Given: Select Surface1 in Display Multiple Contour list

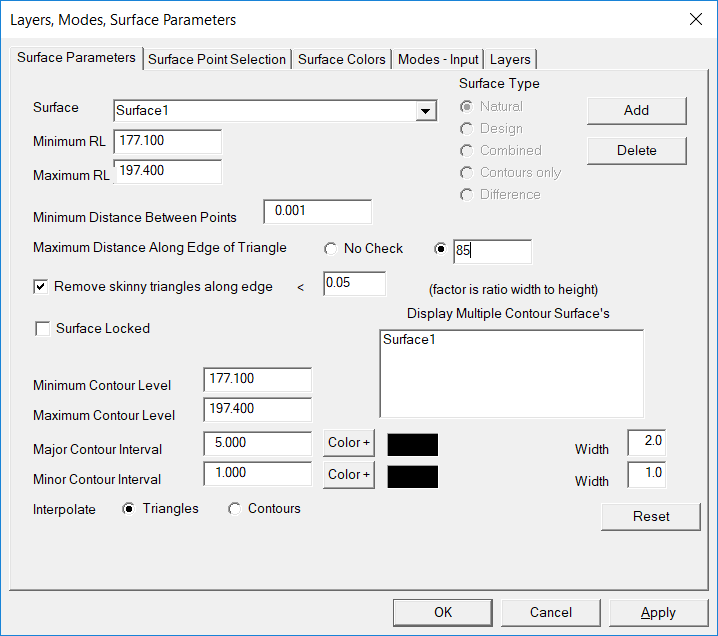Looking at the screenshot, I should coord(409,340).
